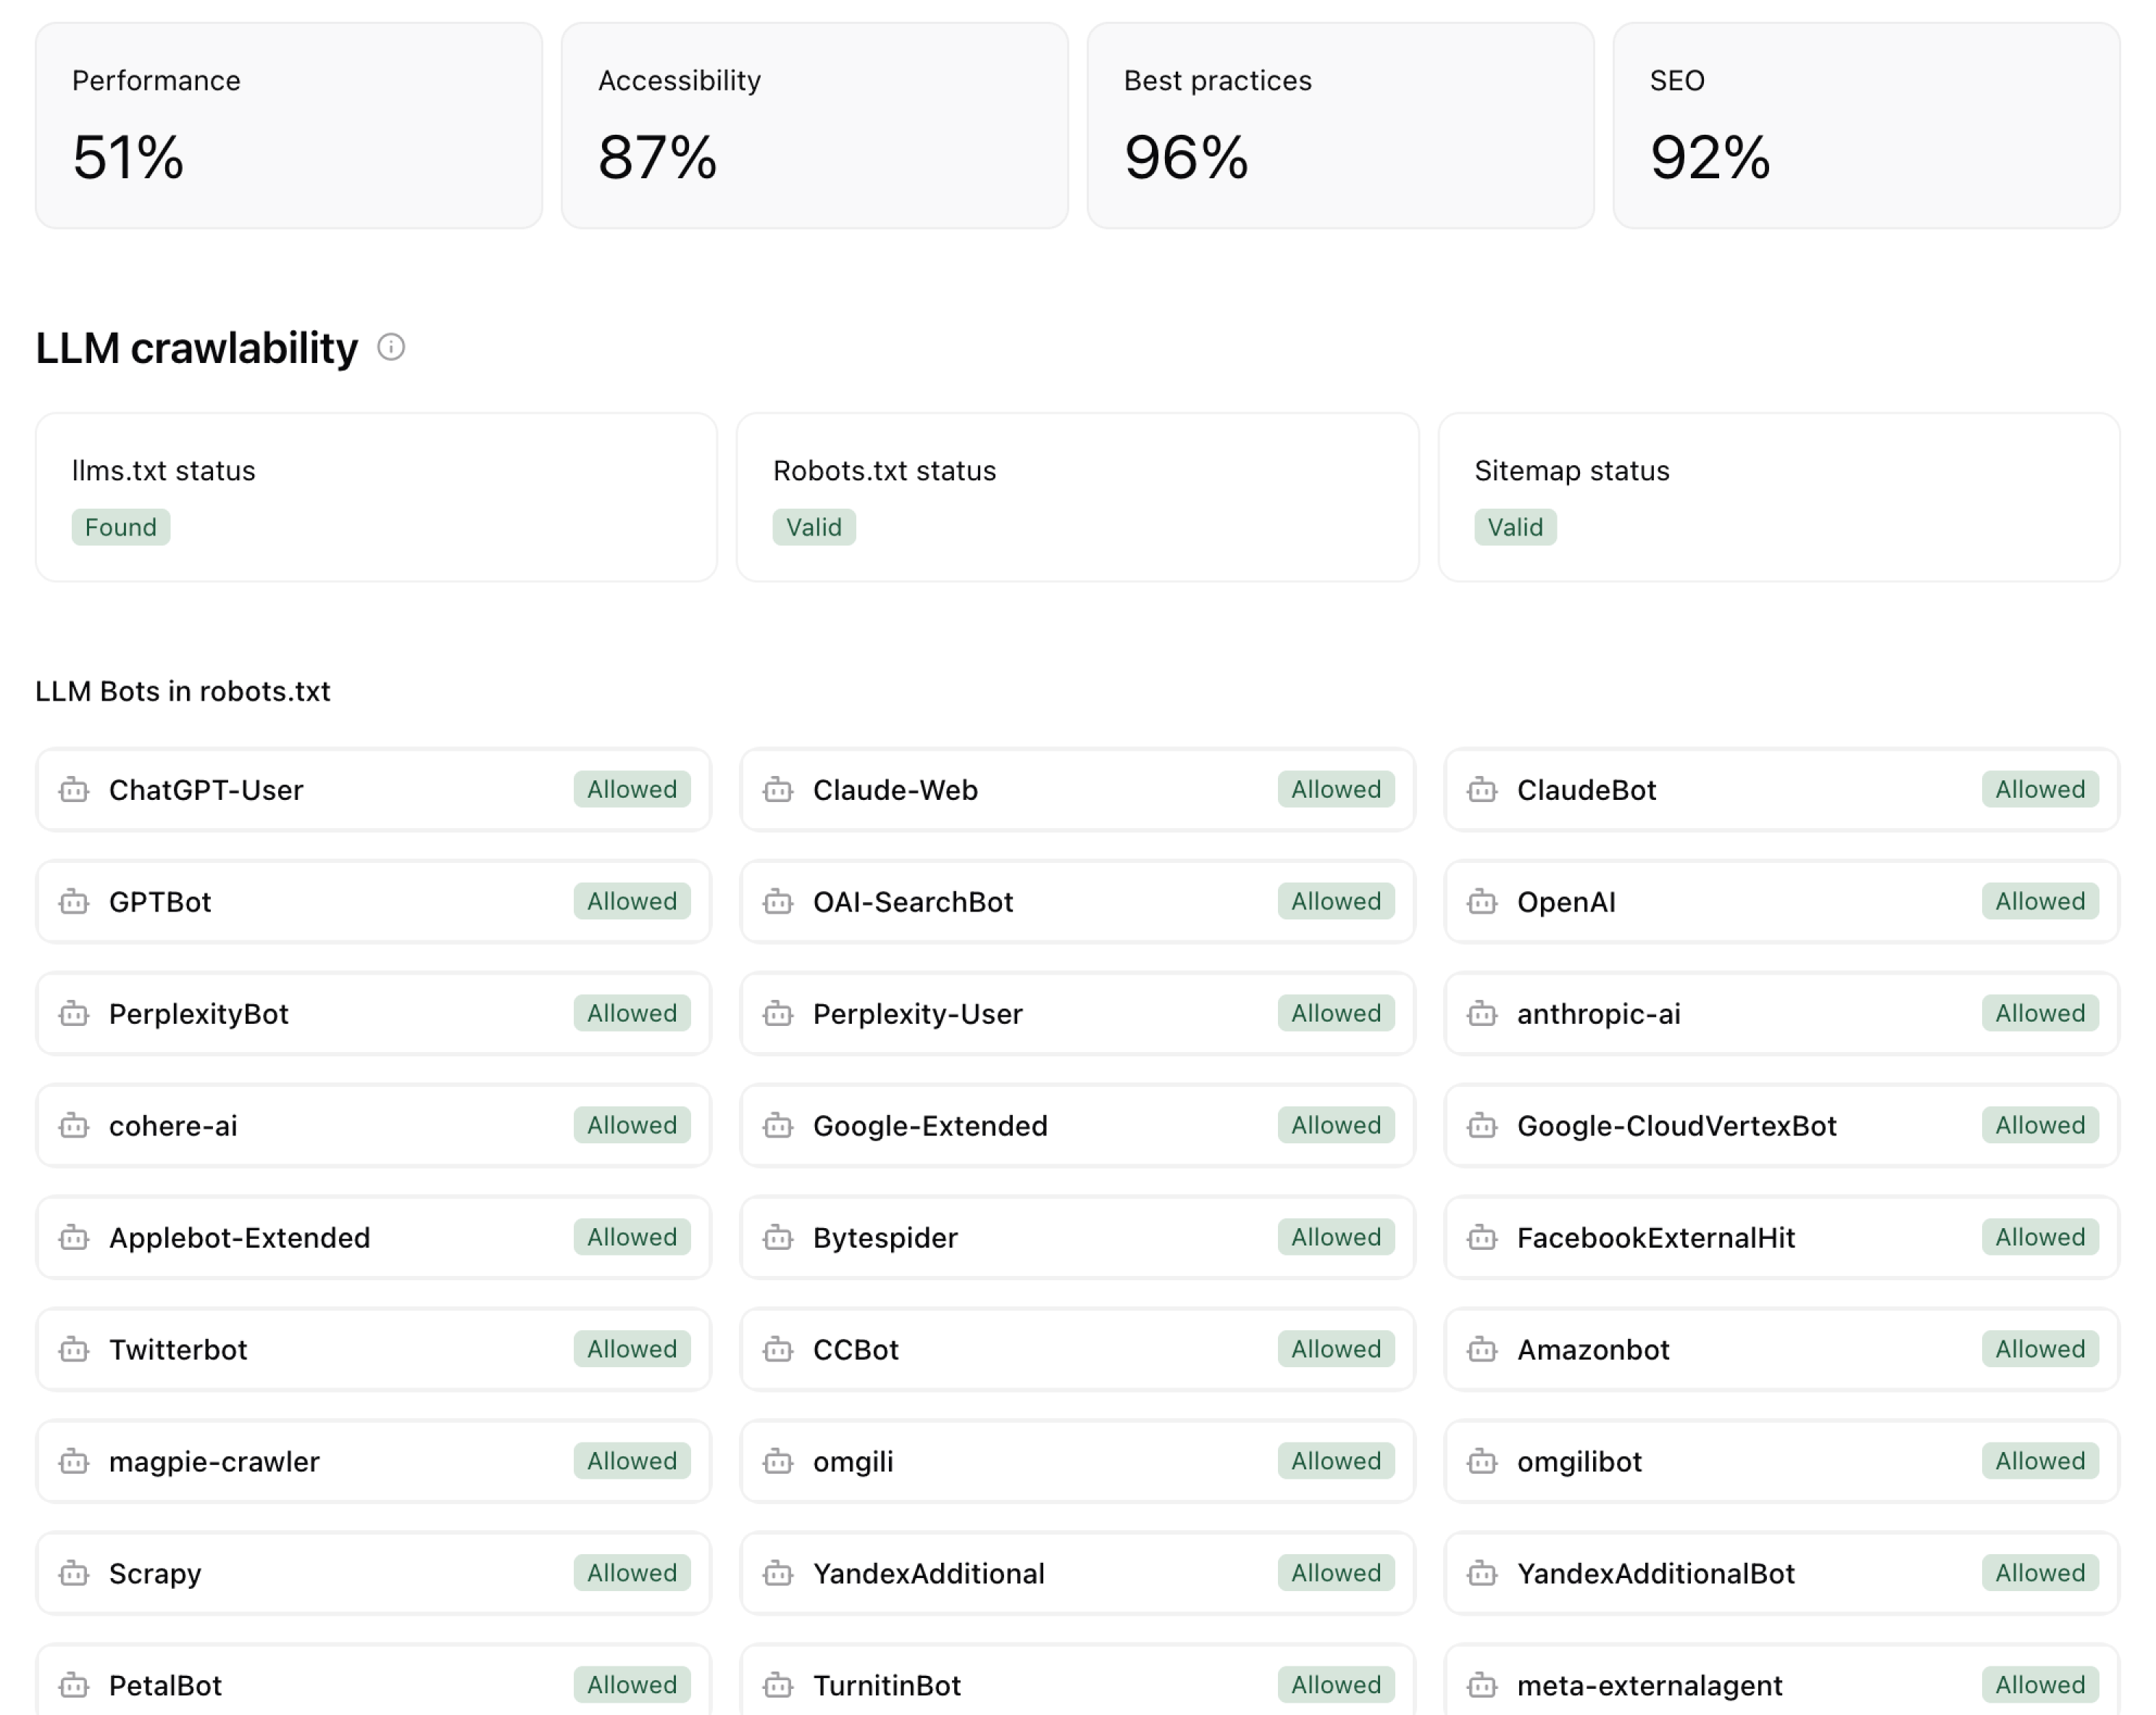The width and height of the screenshot is (2156, 1715).
Task: Click the bot icon beside Google-Extended
Action: click(778, 1126)
